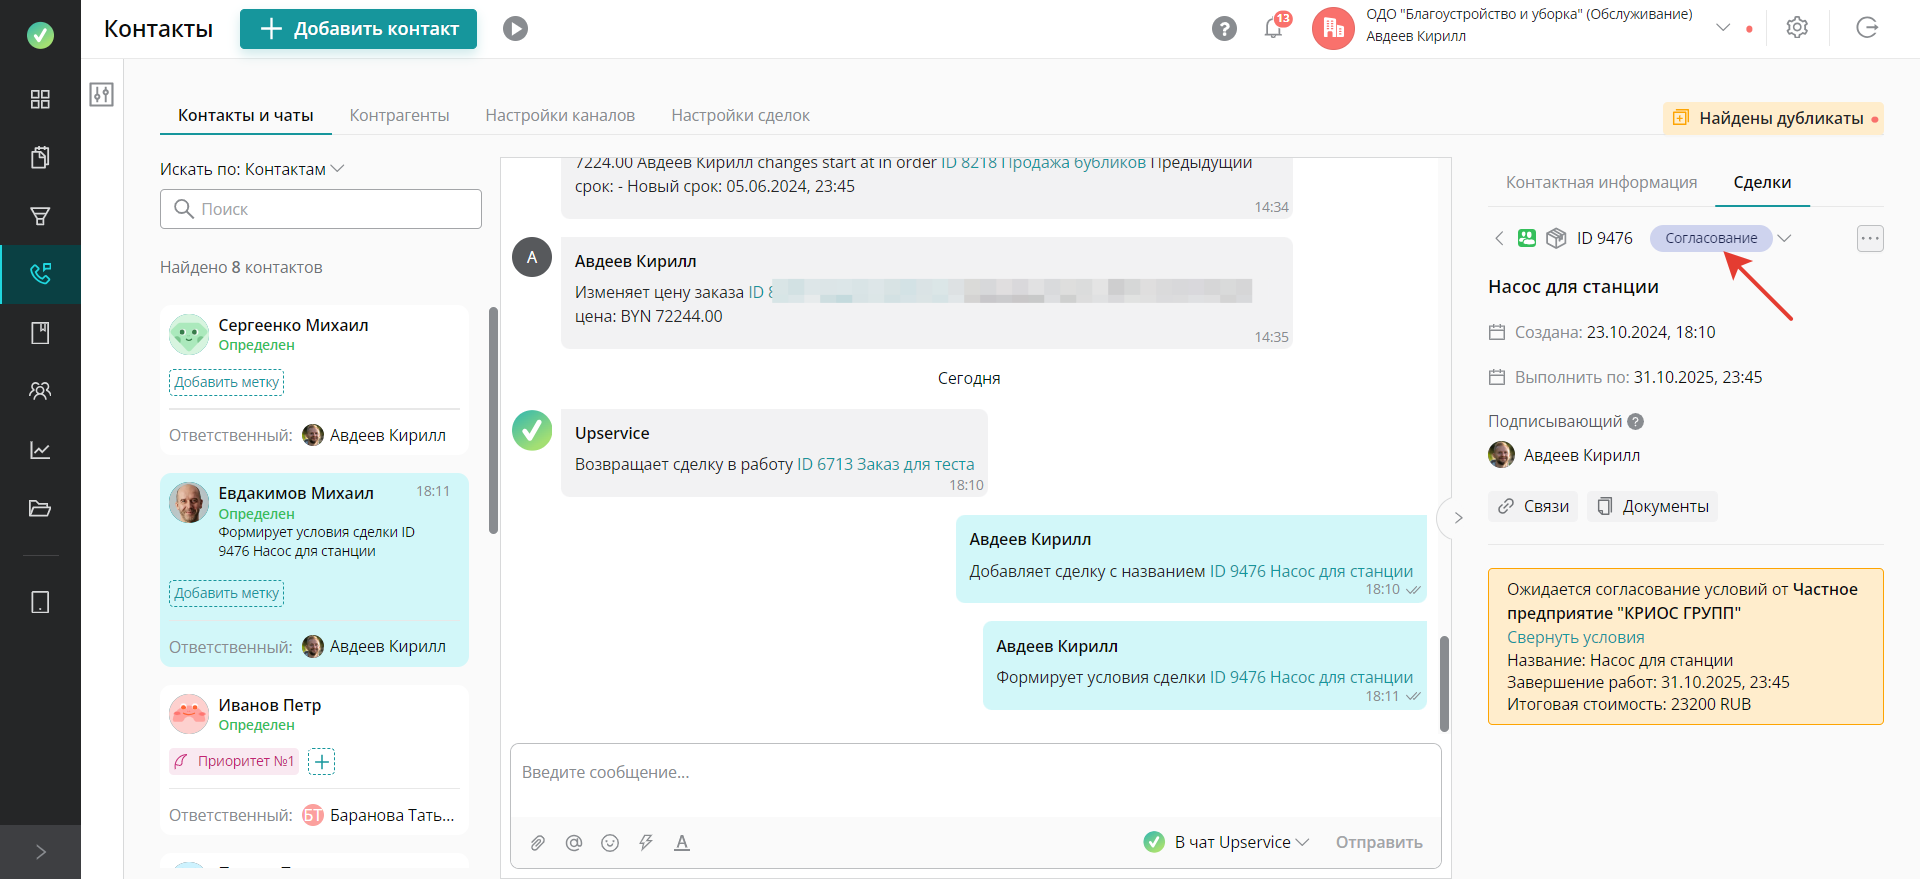Play the tutorial video button
The image size is (1920, 879).
(515, 29)
